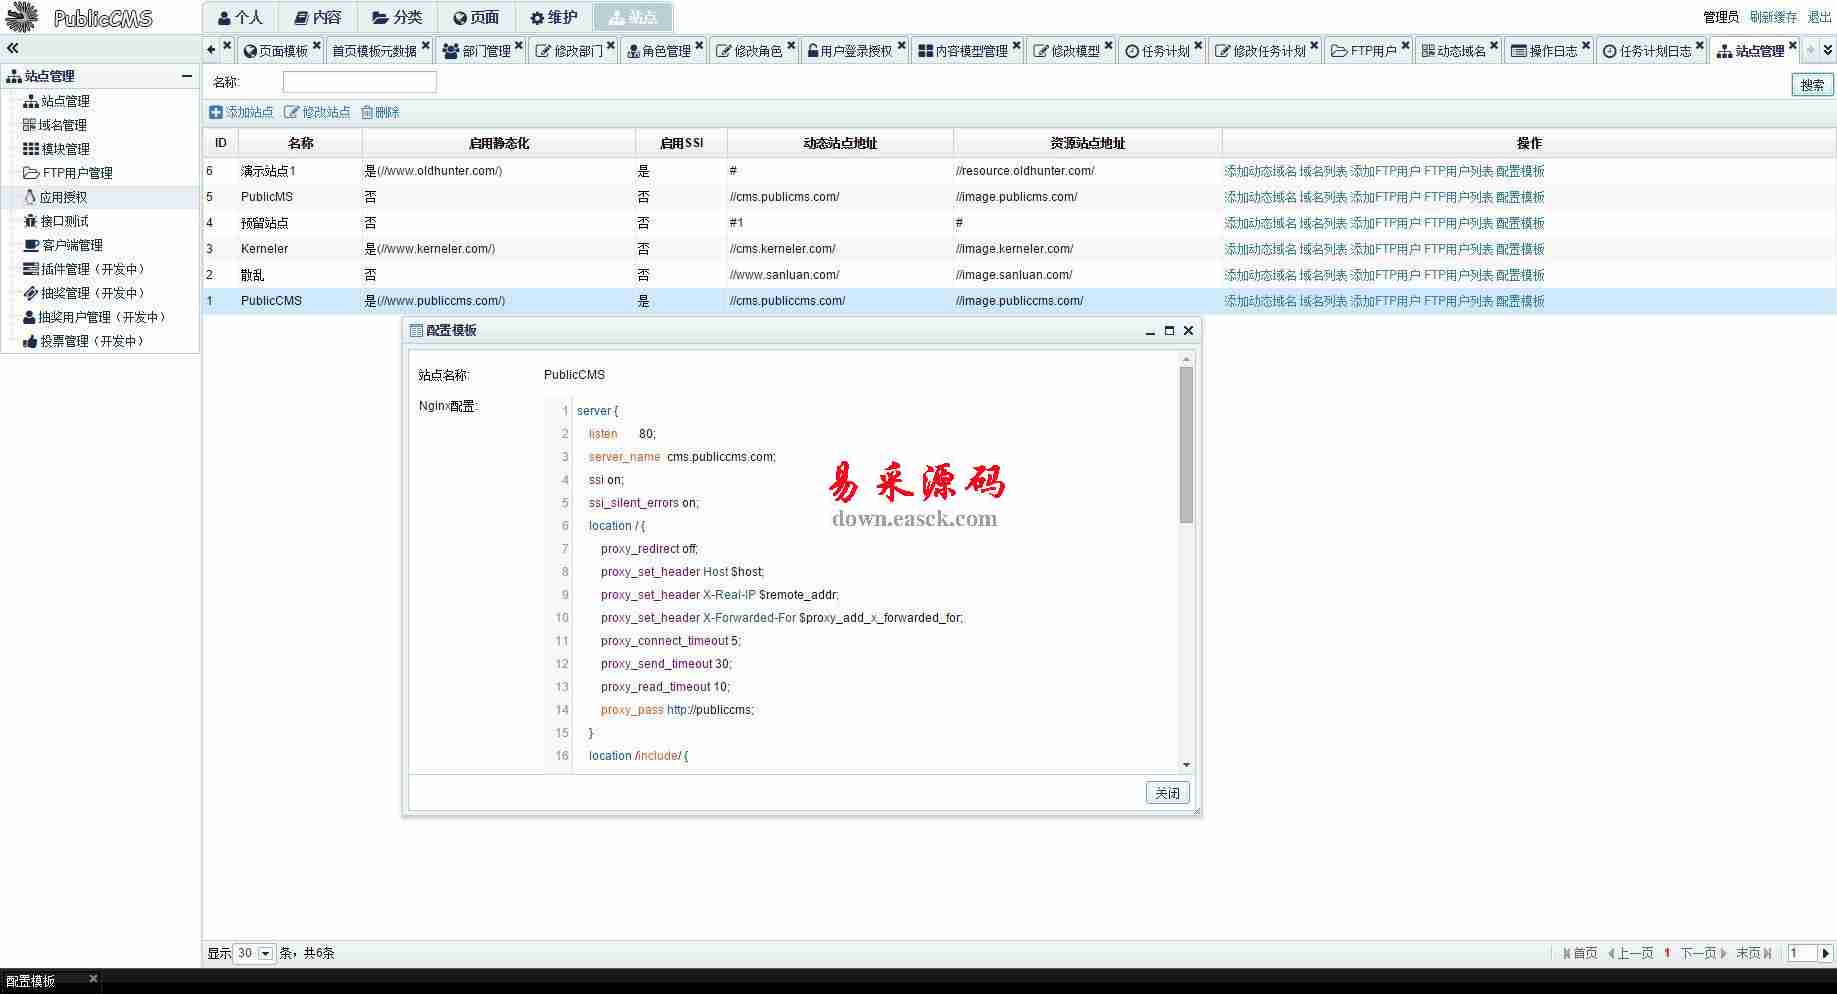Screen dimensions: 1837x994
Task: Open the page size dropdown showing 30
Action: [x=265, y=953]
